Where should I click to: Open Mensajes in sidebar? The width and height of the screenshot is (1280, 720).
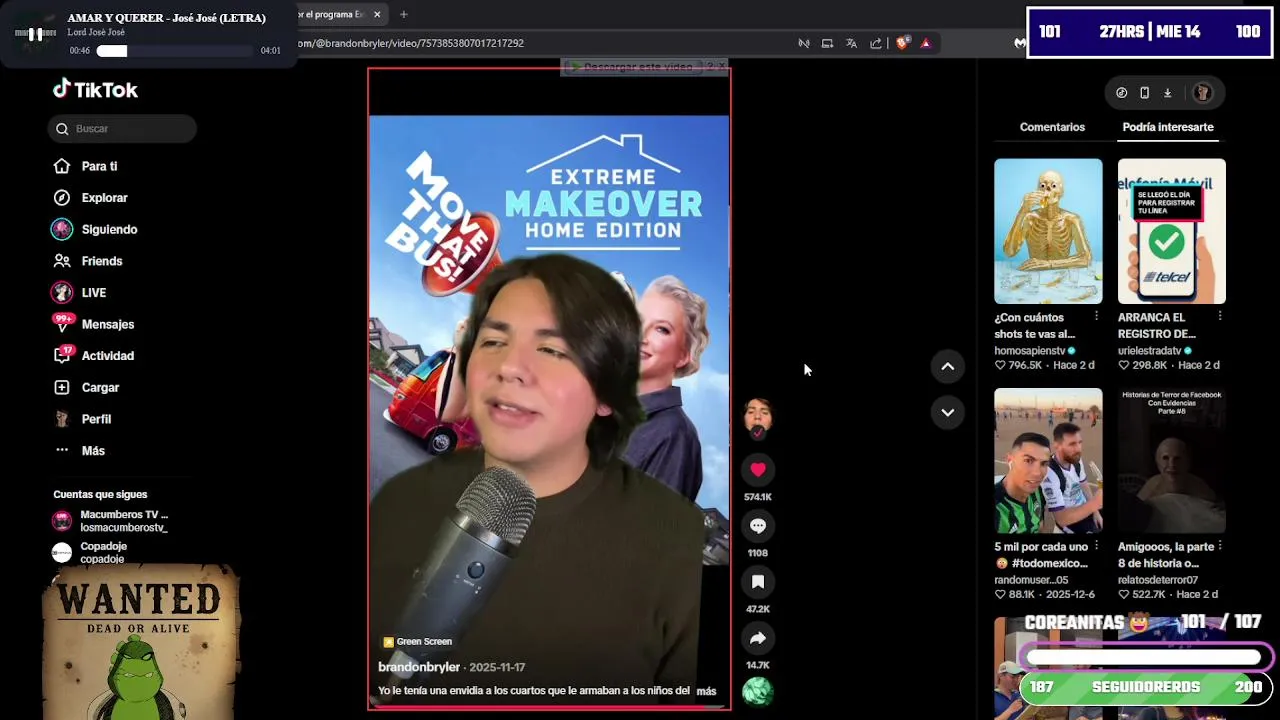107,324
